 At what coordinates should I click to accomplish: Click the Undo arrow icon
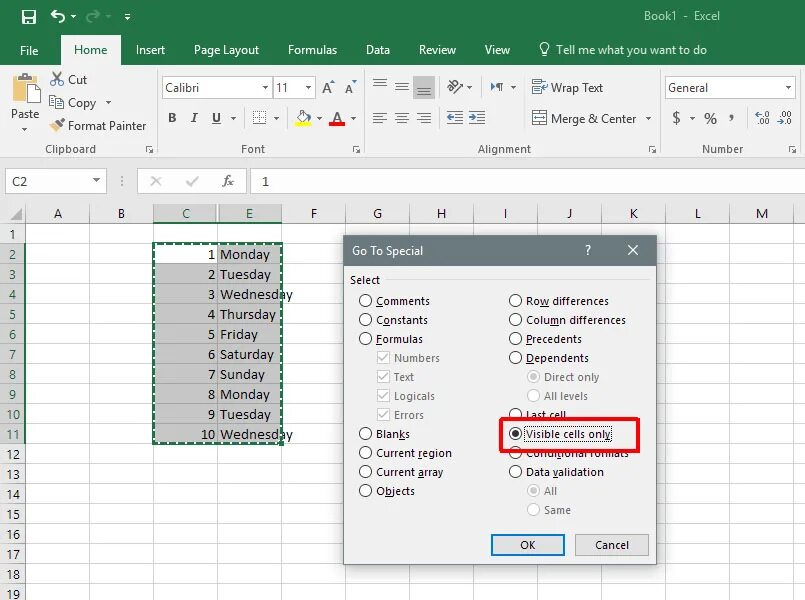click(x=58, y=17)
